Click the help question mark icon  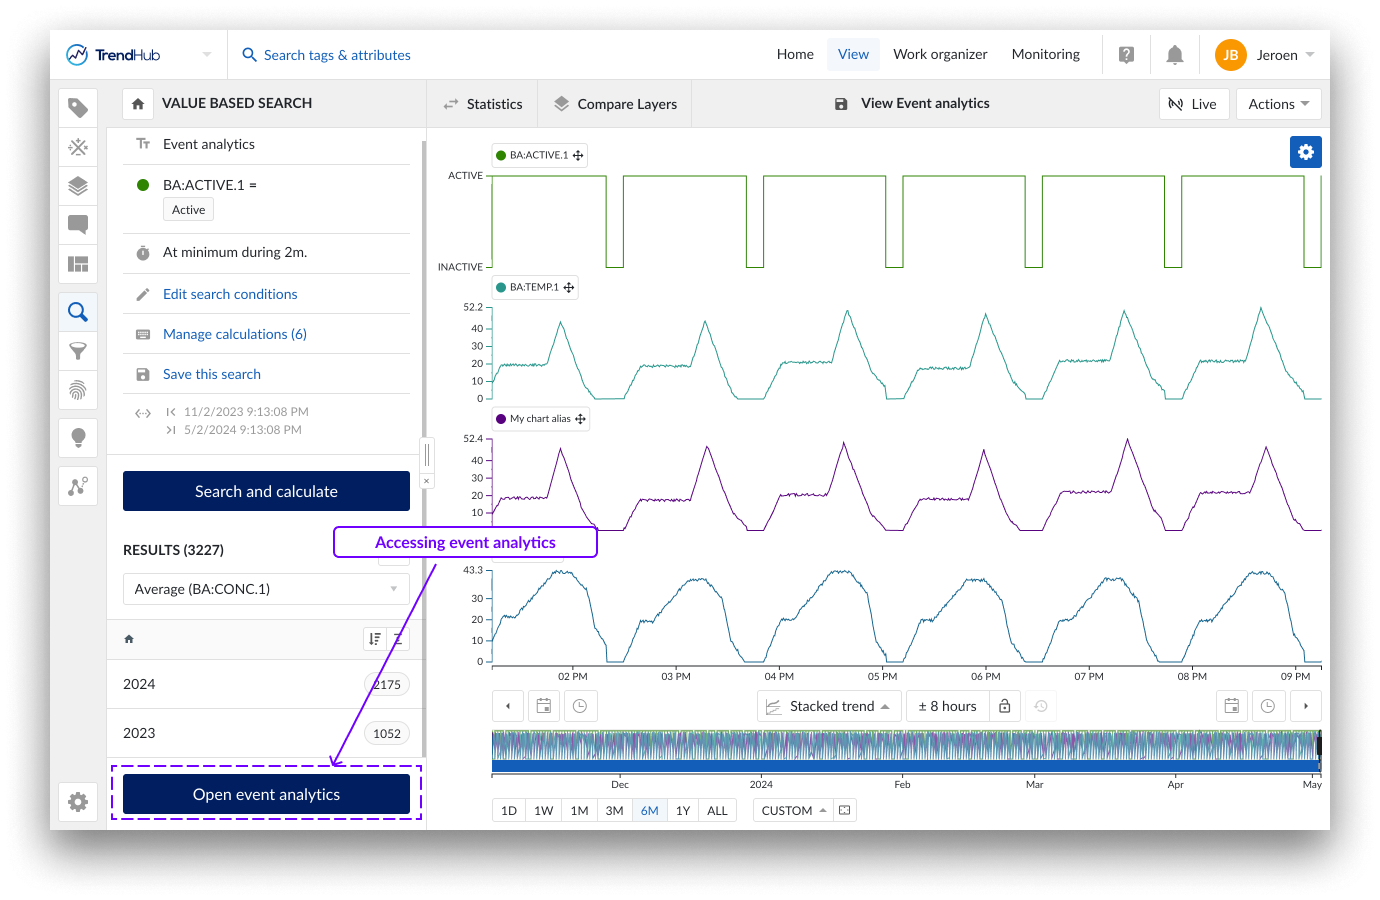[1126, 55]
